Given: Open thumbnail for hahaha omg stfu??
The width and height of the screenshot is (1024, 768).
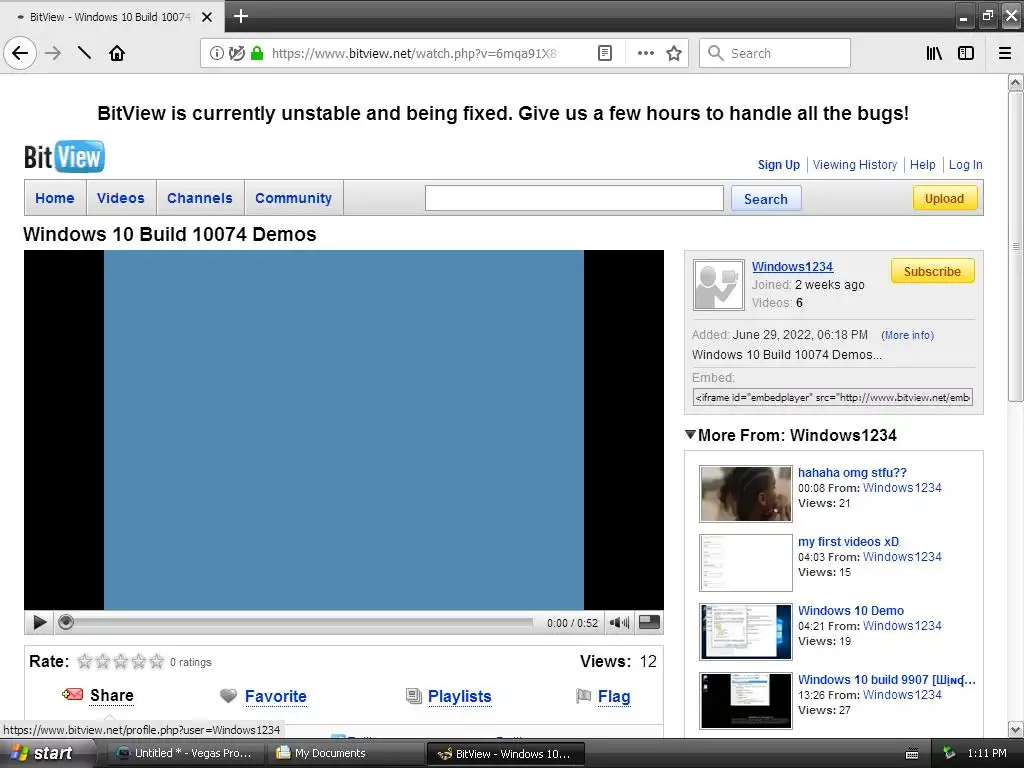Looking at the screenshot, I should (x=746, y=494).
